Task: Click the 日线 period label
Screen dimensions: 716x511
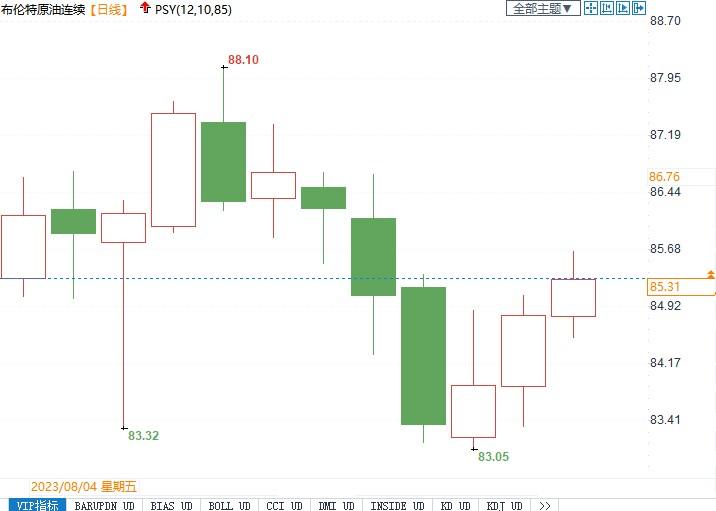Action: (x=109, y=8)
